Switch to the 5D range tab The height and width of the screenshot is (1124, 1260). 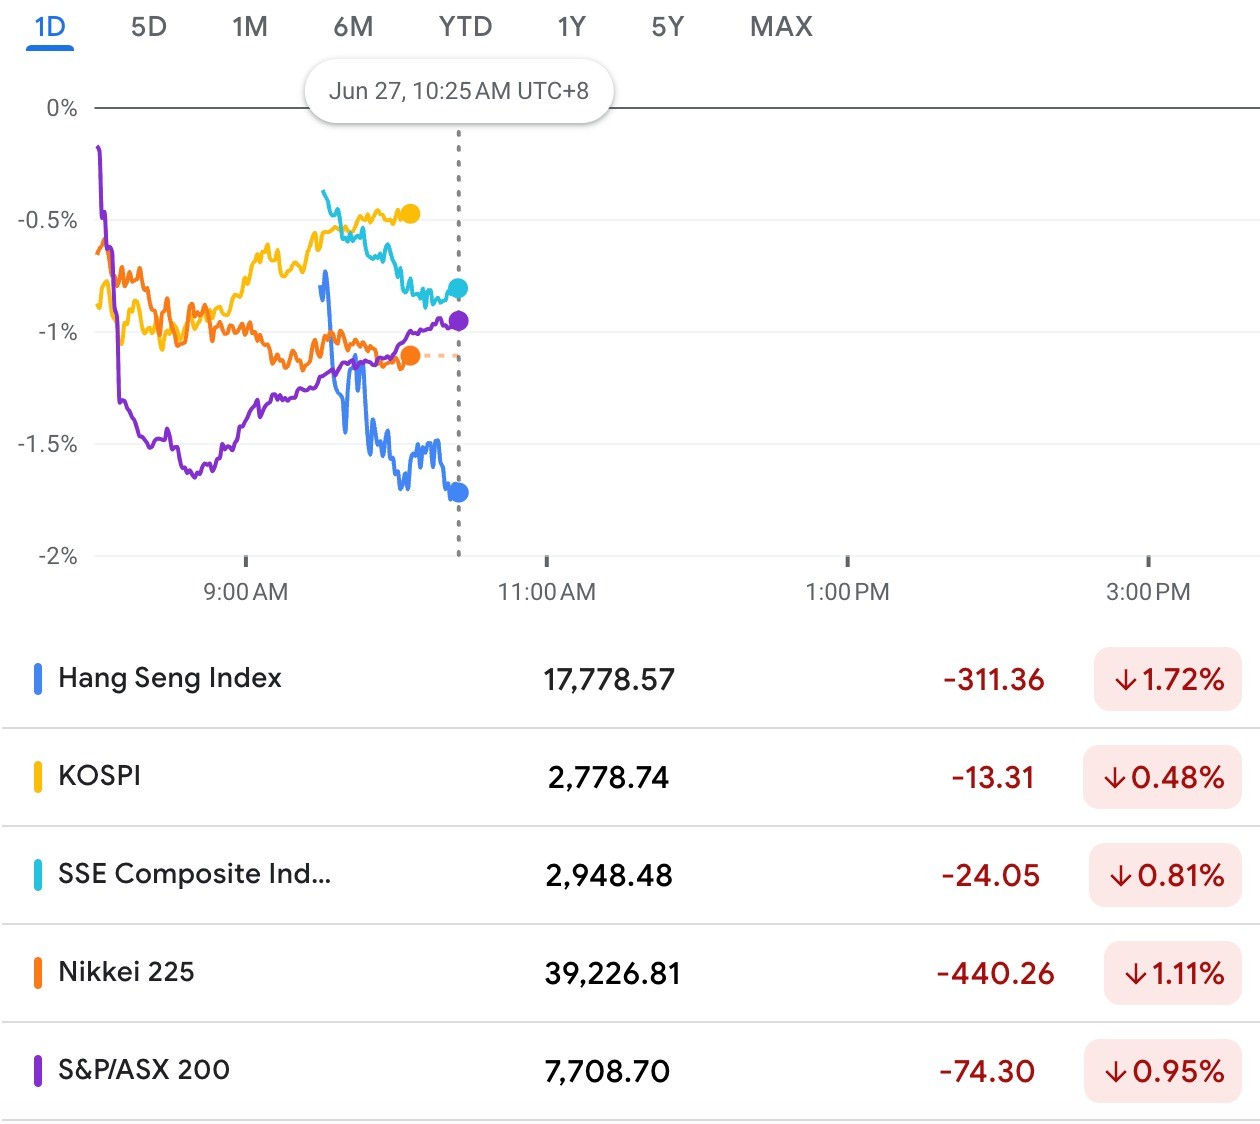click(149, 27)
